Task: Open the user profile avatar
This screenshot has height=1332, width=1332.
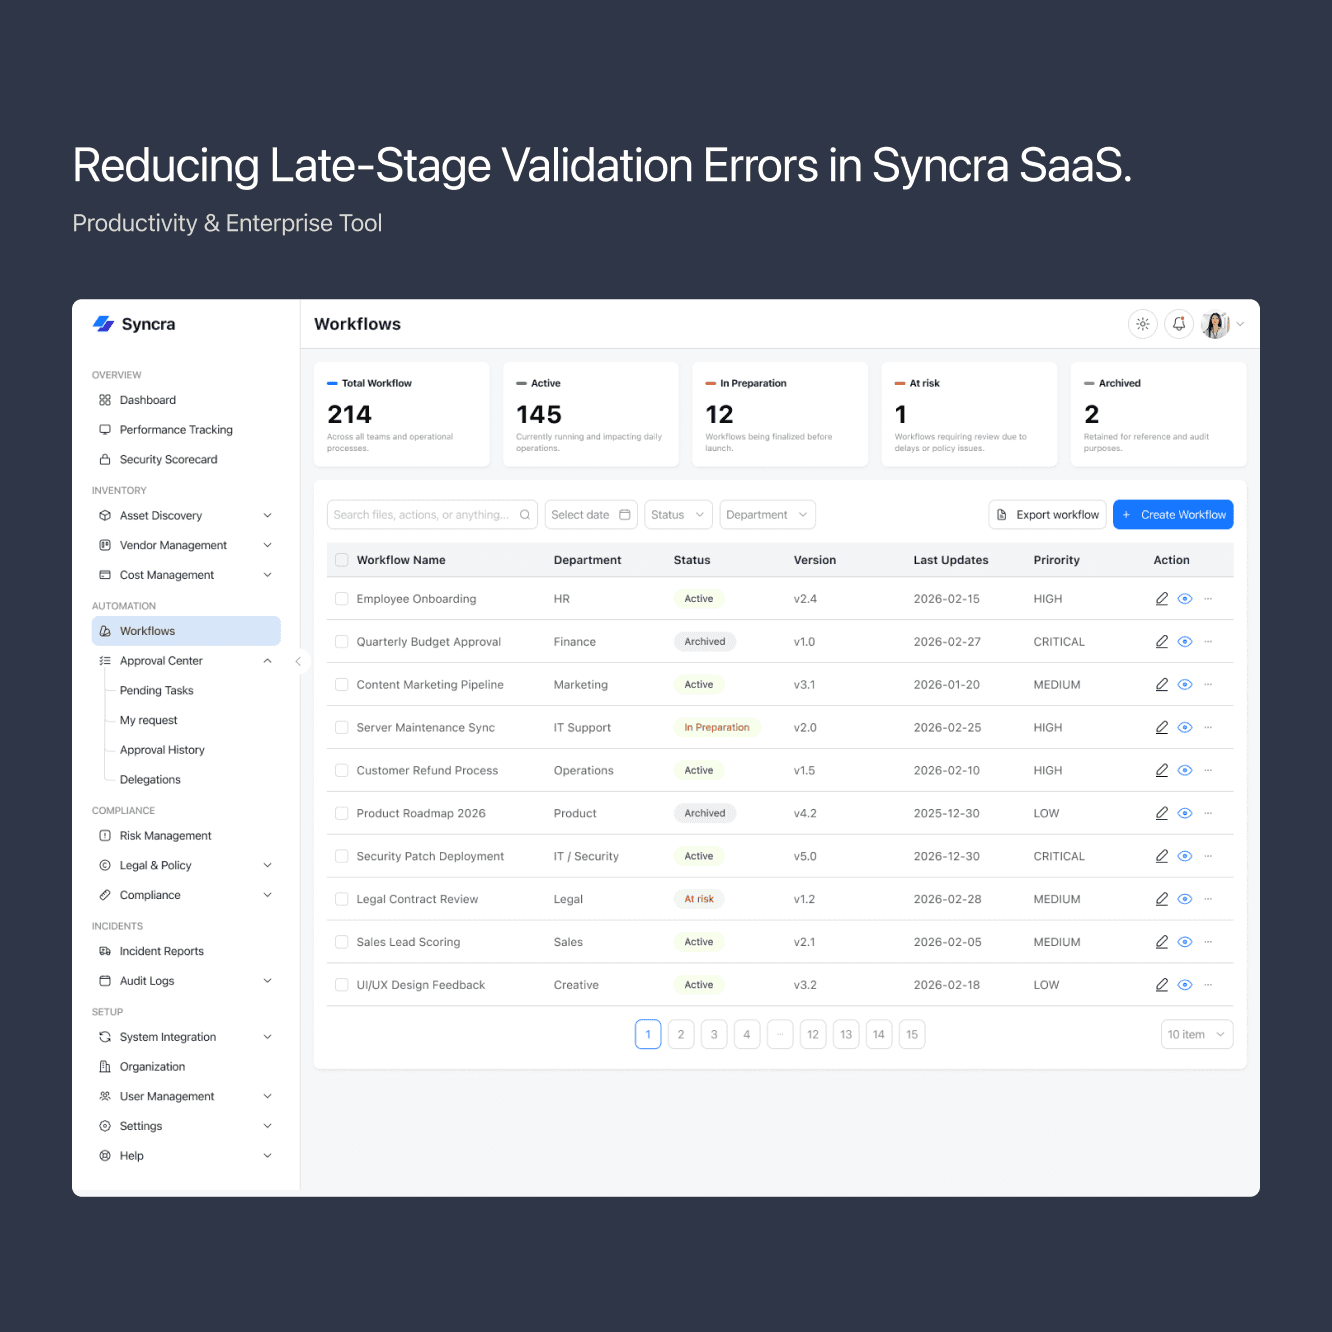Action: click(1215, 324)
